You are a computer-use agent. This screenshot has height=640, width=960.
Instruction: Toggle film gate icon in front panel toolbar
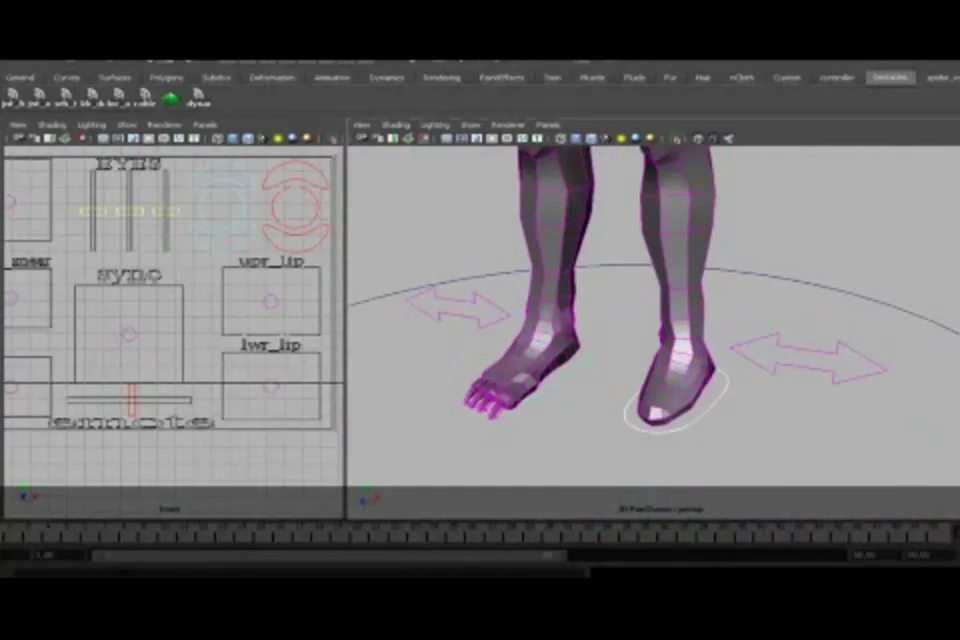coord(118,139)
